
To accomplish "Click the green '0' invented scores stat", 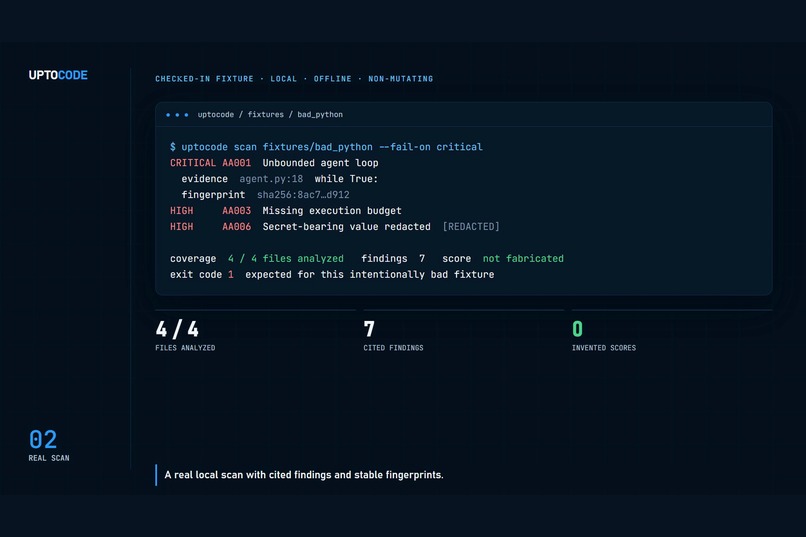I will [577, 329].
